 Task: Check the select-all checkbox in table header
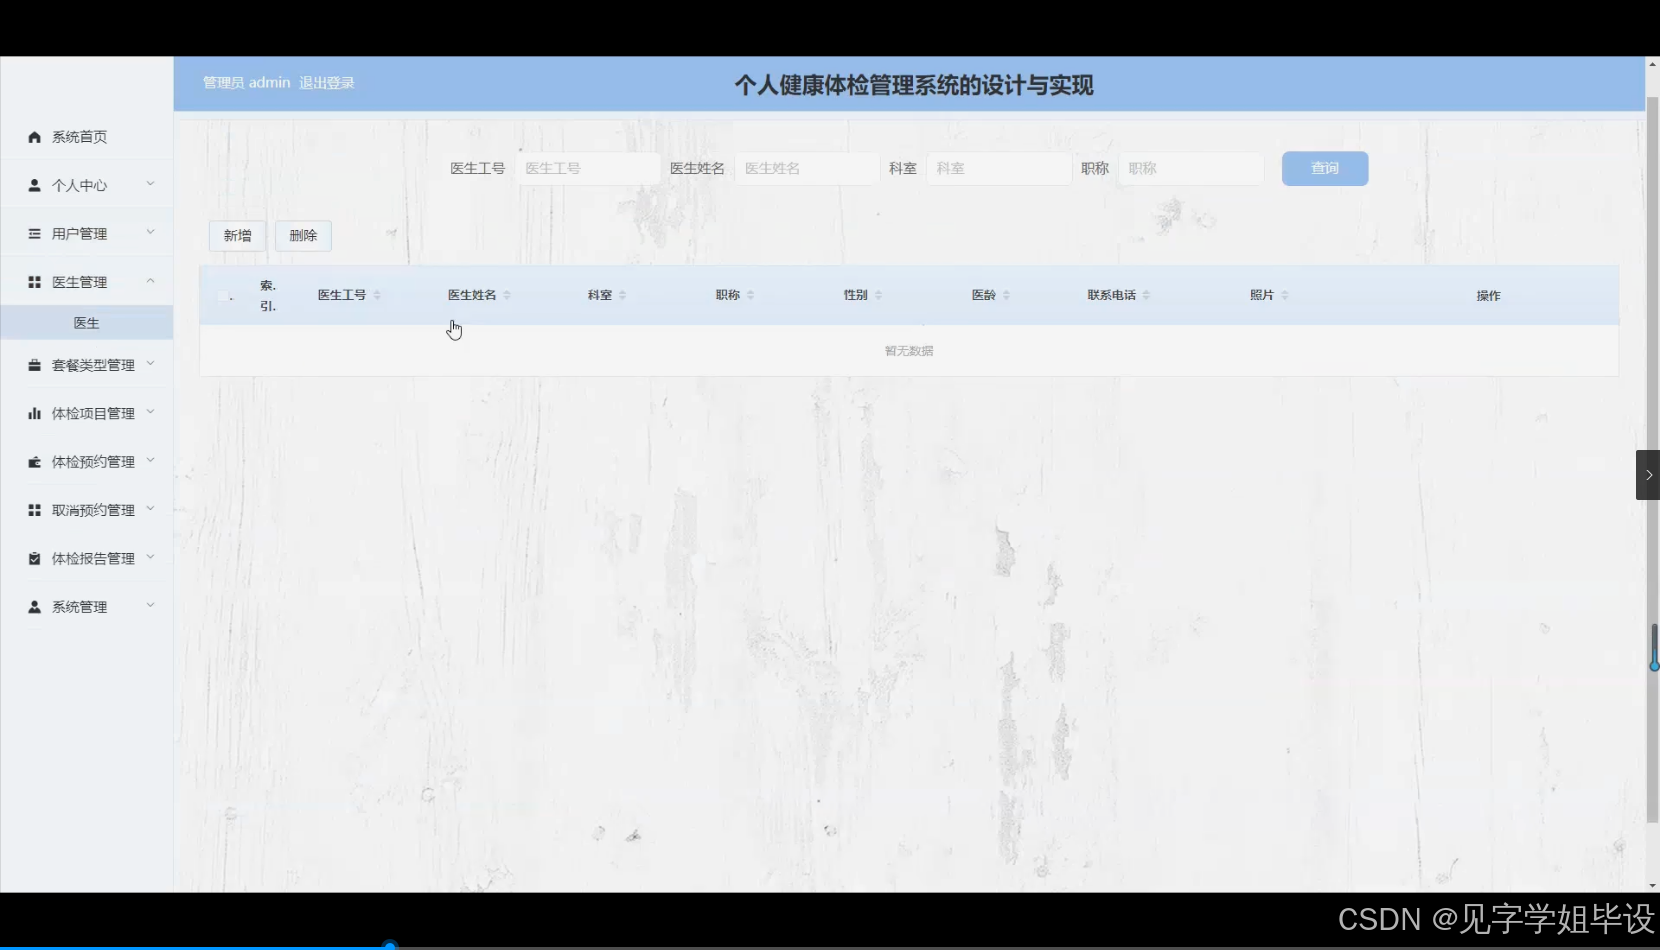[224, 295]
